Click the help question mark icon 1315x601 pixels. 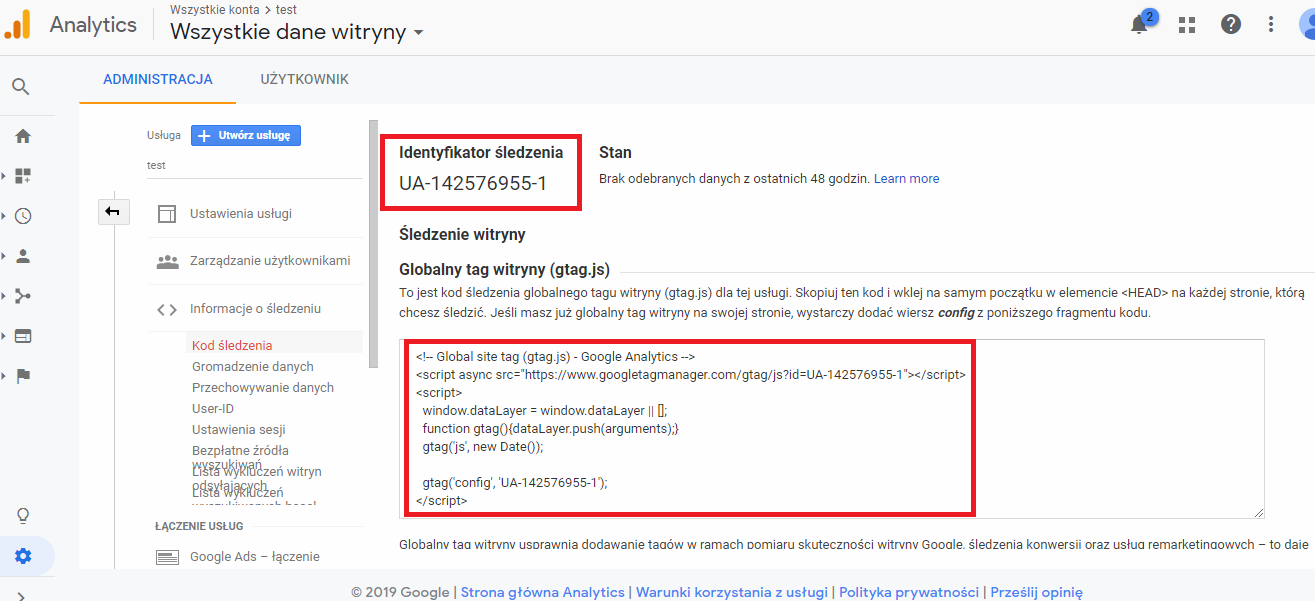pyautogui.click(x=1231, y=24)
